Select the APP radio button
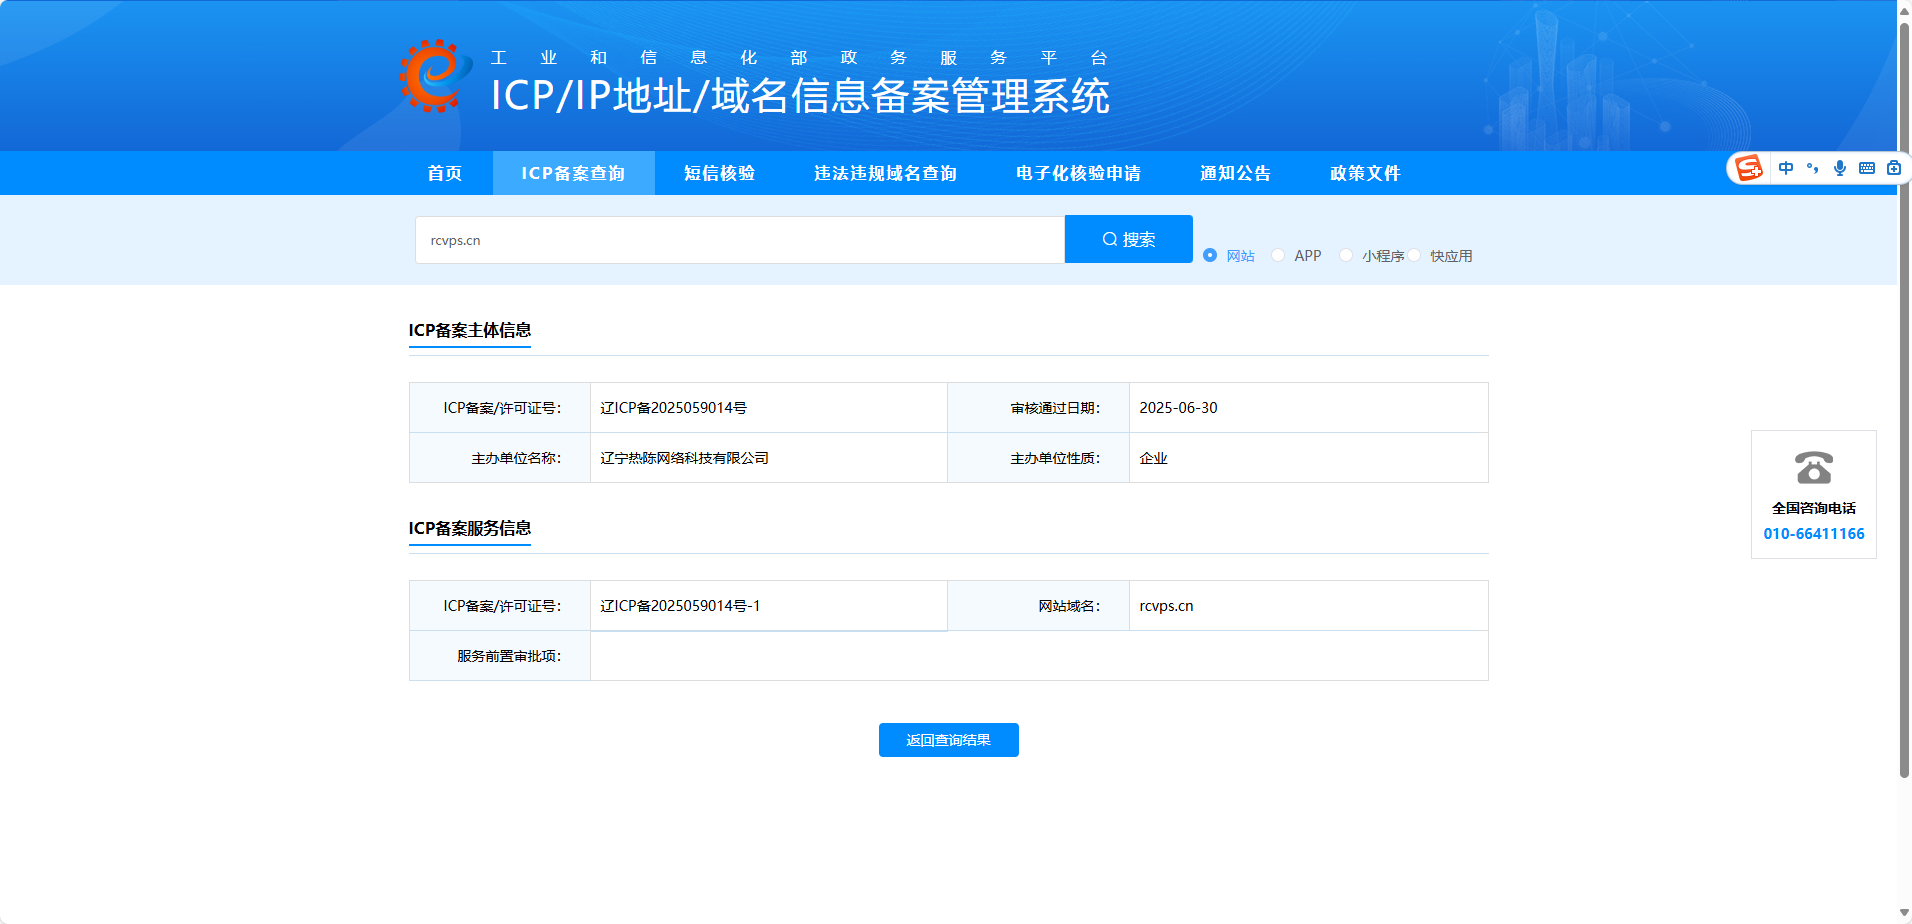 1277,255
